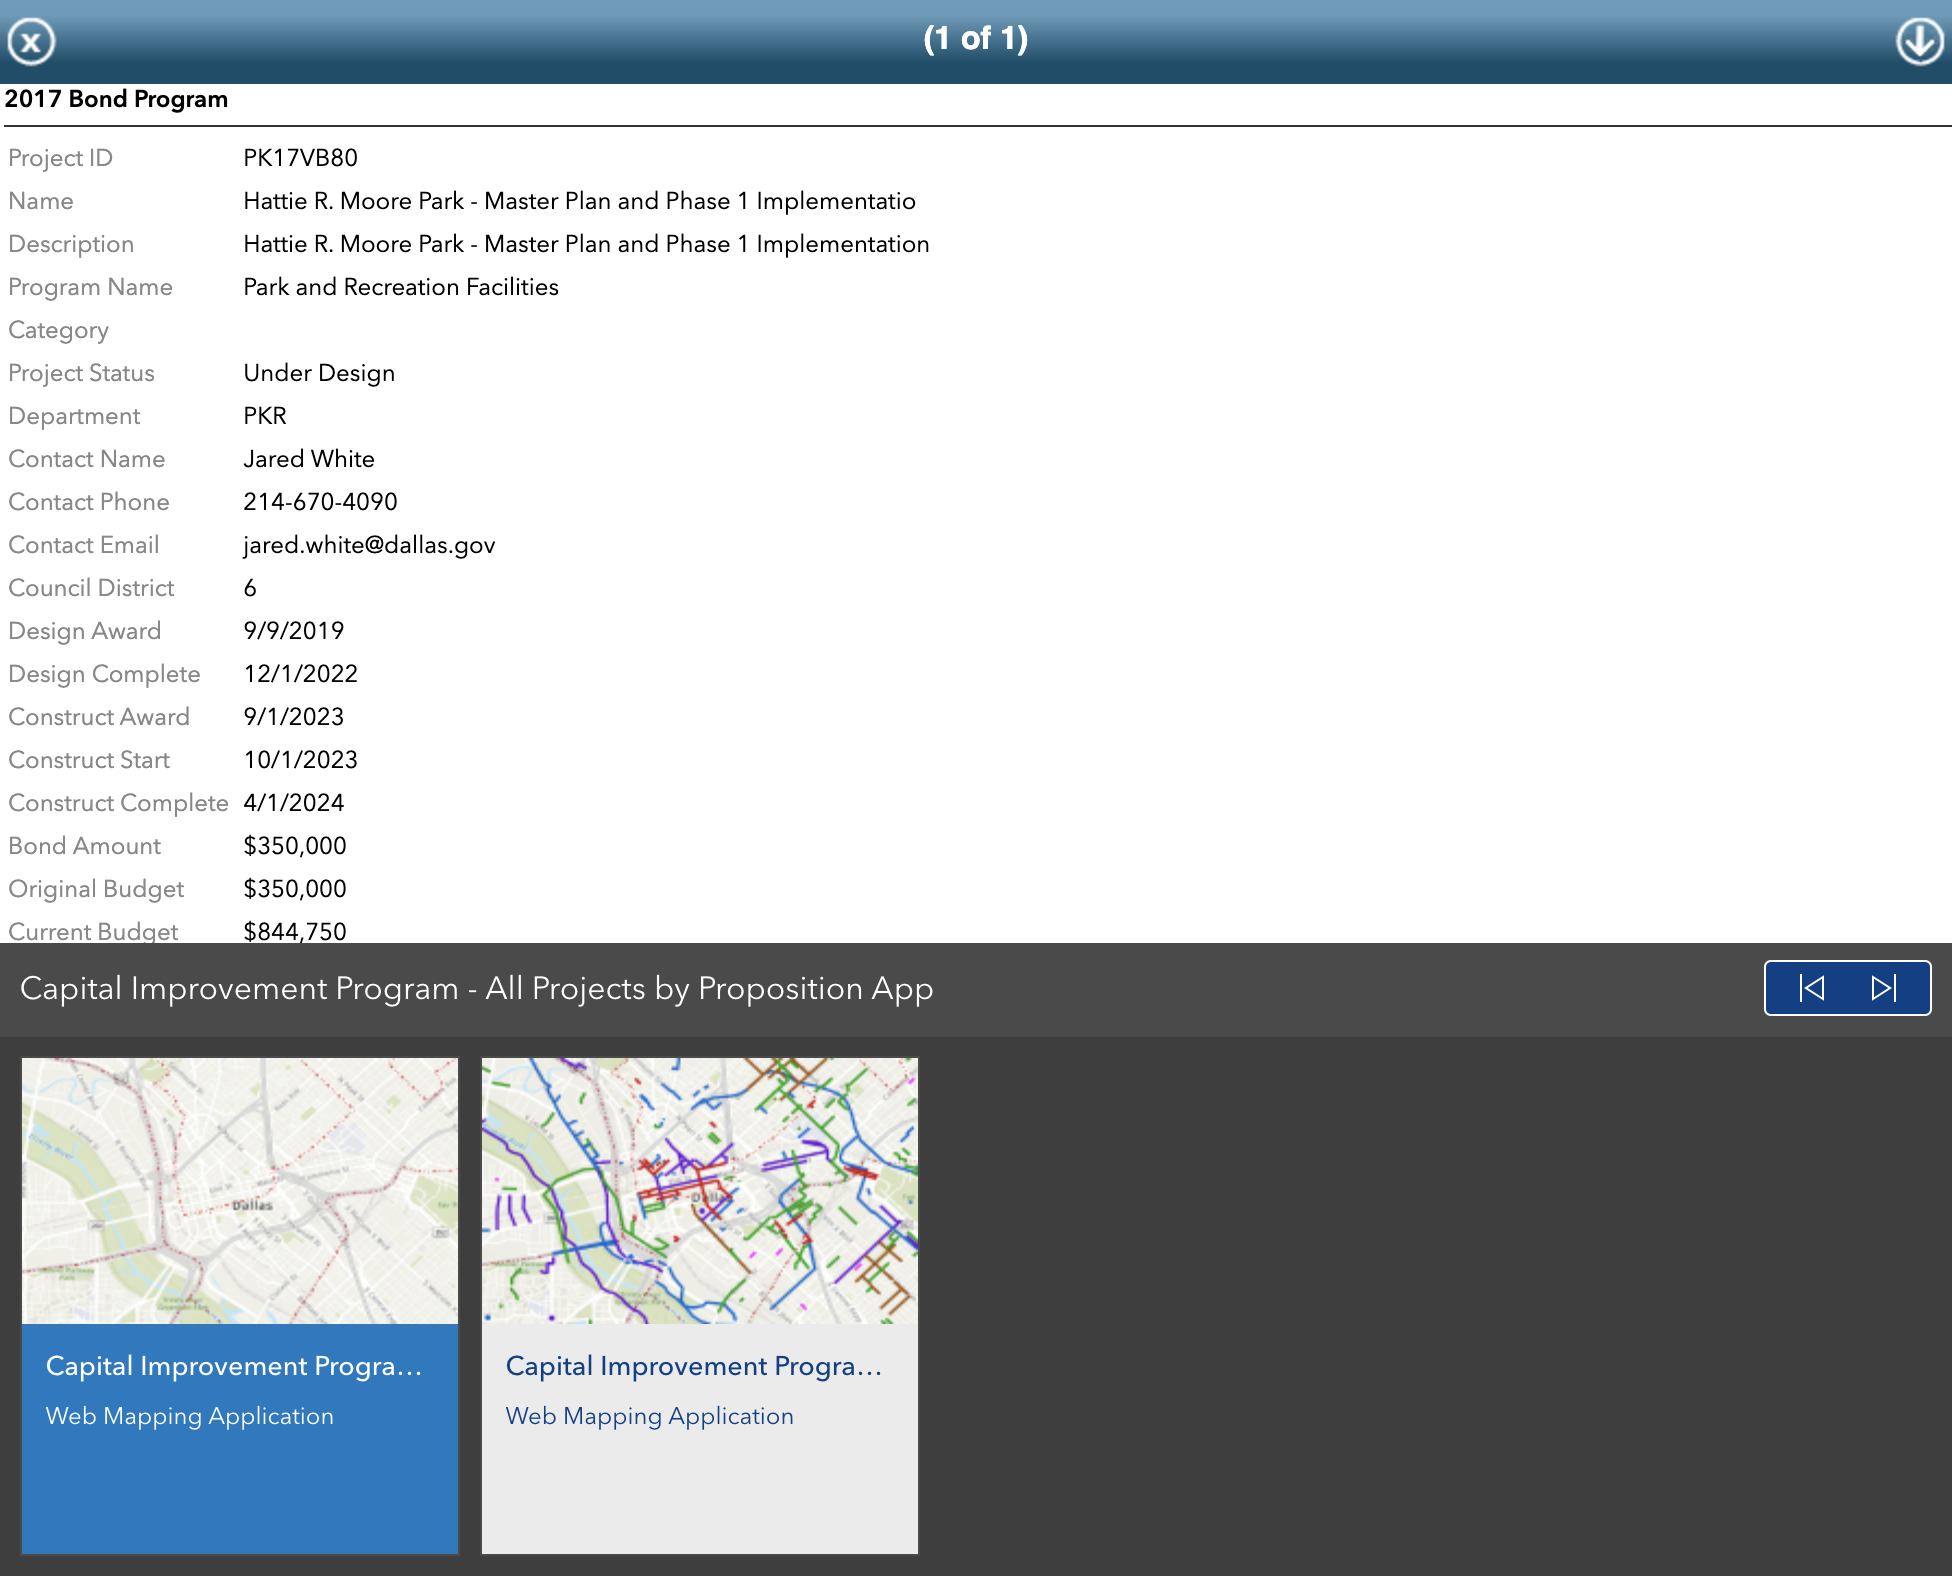
Task: Click Project ID value PK17VB80
Action: pyautogui.click(x=300, y=158)
